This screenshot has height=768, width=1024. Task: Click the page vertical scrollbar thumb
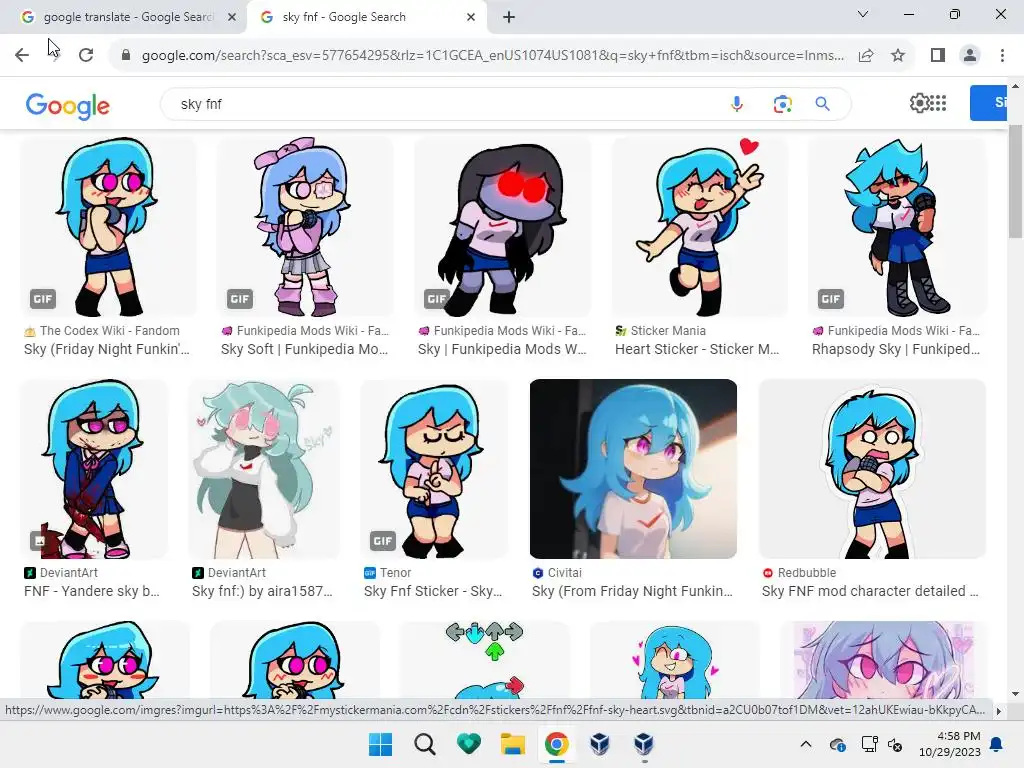pyautogui.click(x=1016, y=181)
